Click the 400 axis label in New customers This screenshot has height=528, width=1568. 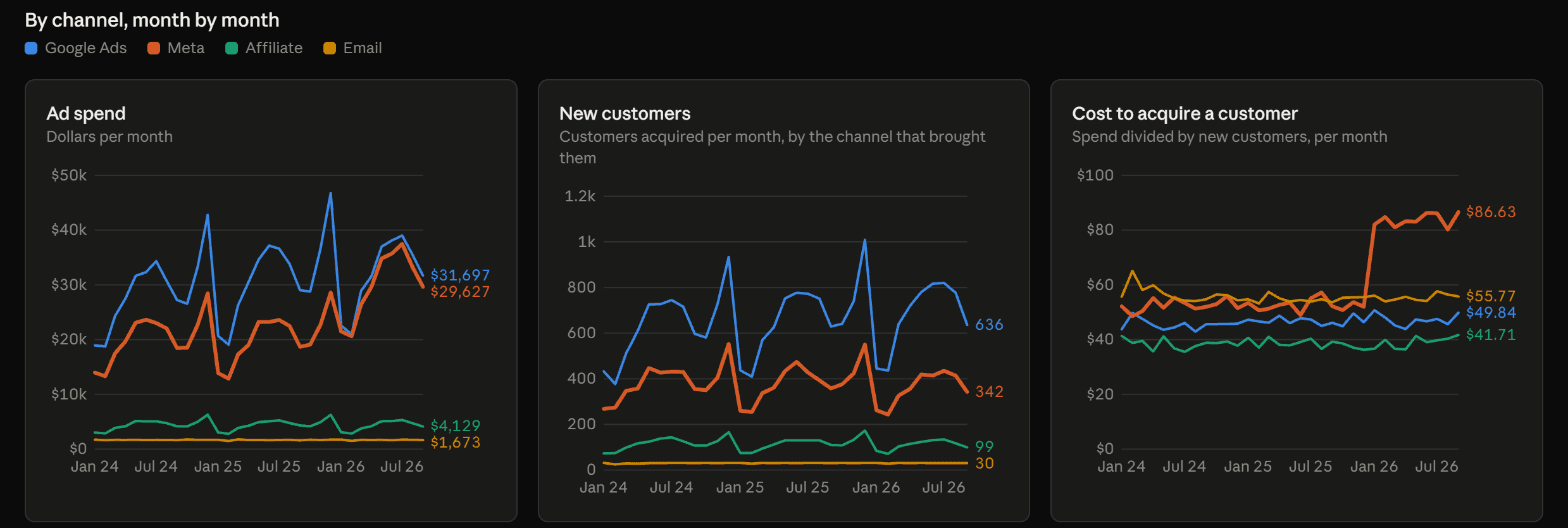[583, 378]
